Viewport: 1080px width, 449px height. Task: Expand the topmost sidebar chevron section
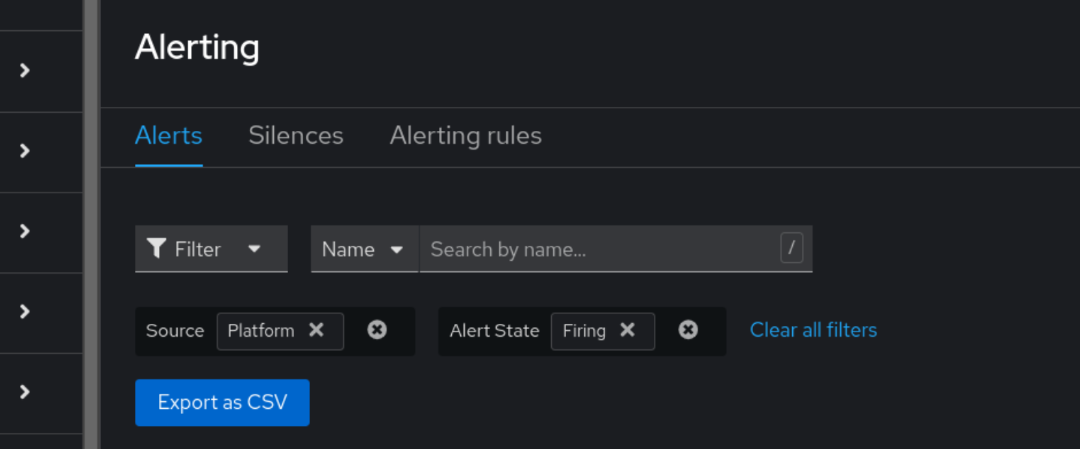26,71
